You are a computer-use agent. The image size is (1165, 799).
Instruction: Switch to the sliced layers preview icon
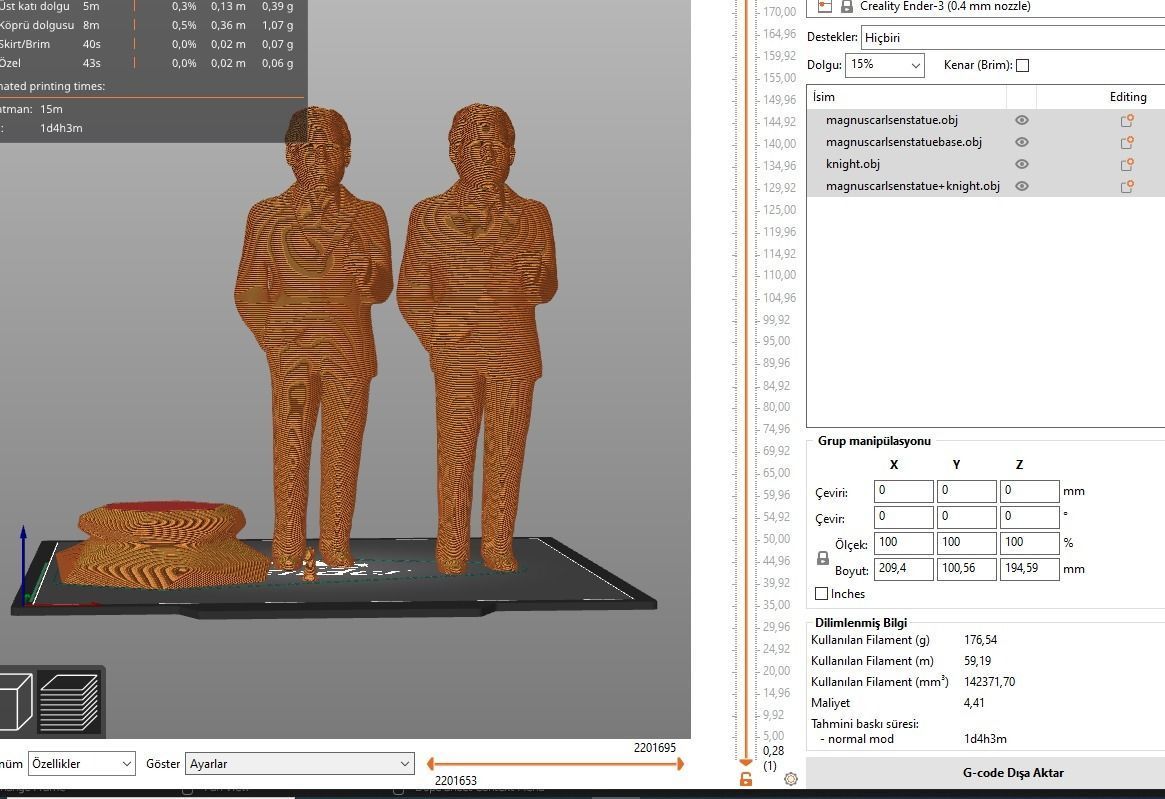(69, 702)
